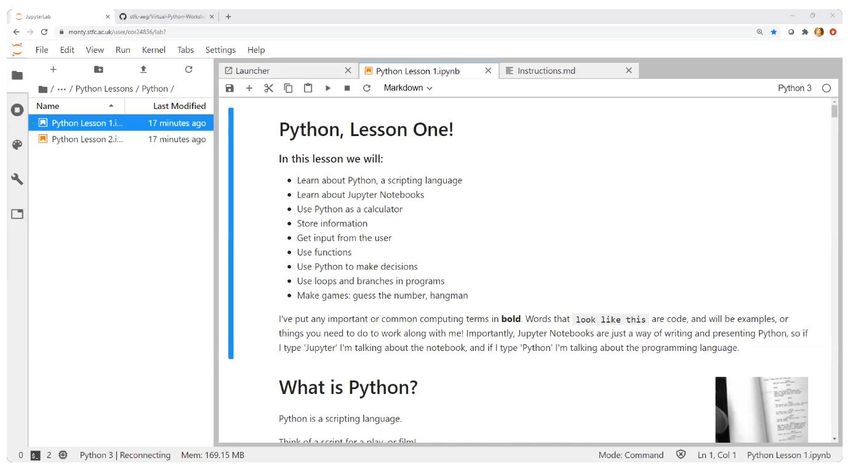Click the kernel count icon in status bar

(63, 455)
